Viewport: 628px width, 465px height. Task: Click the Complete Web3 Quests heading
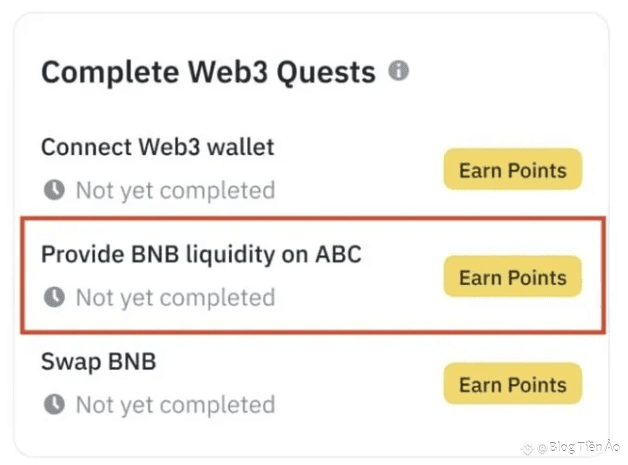pyautogui.click(x=208, y=73)
